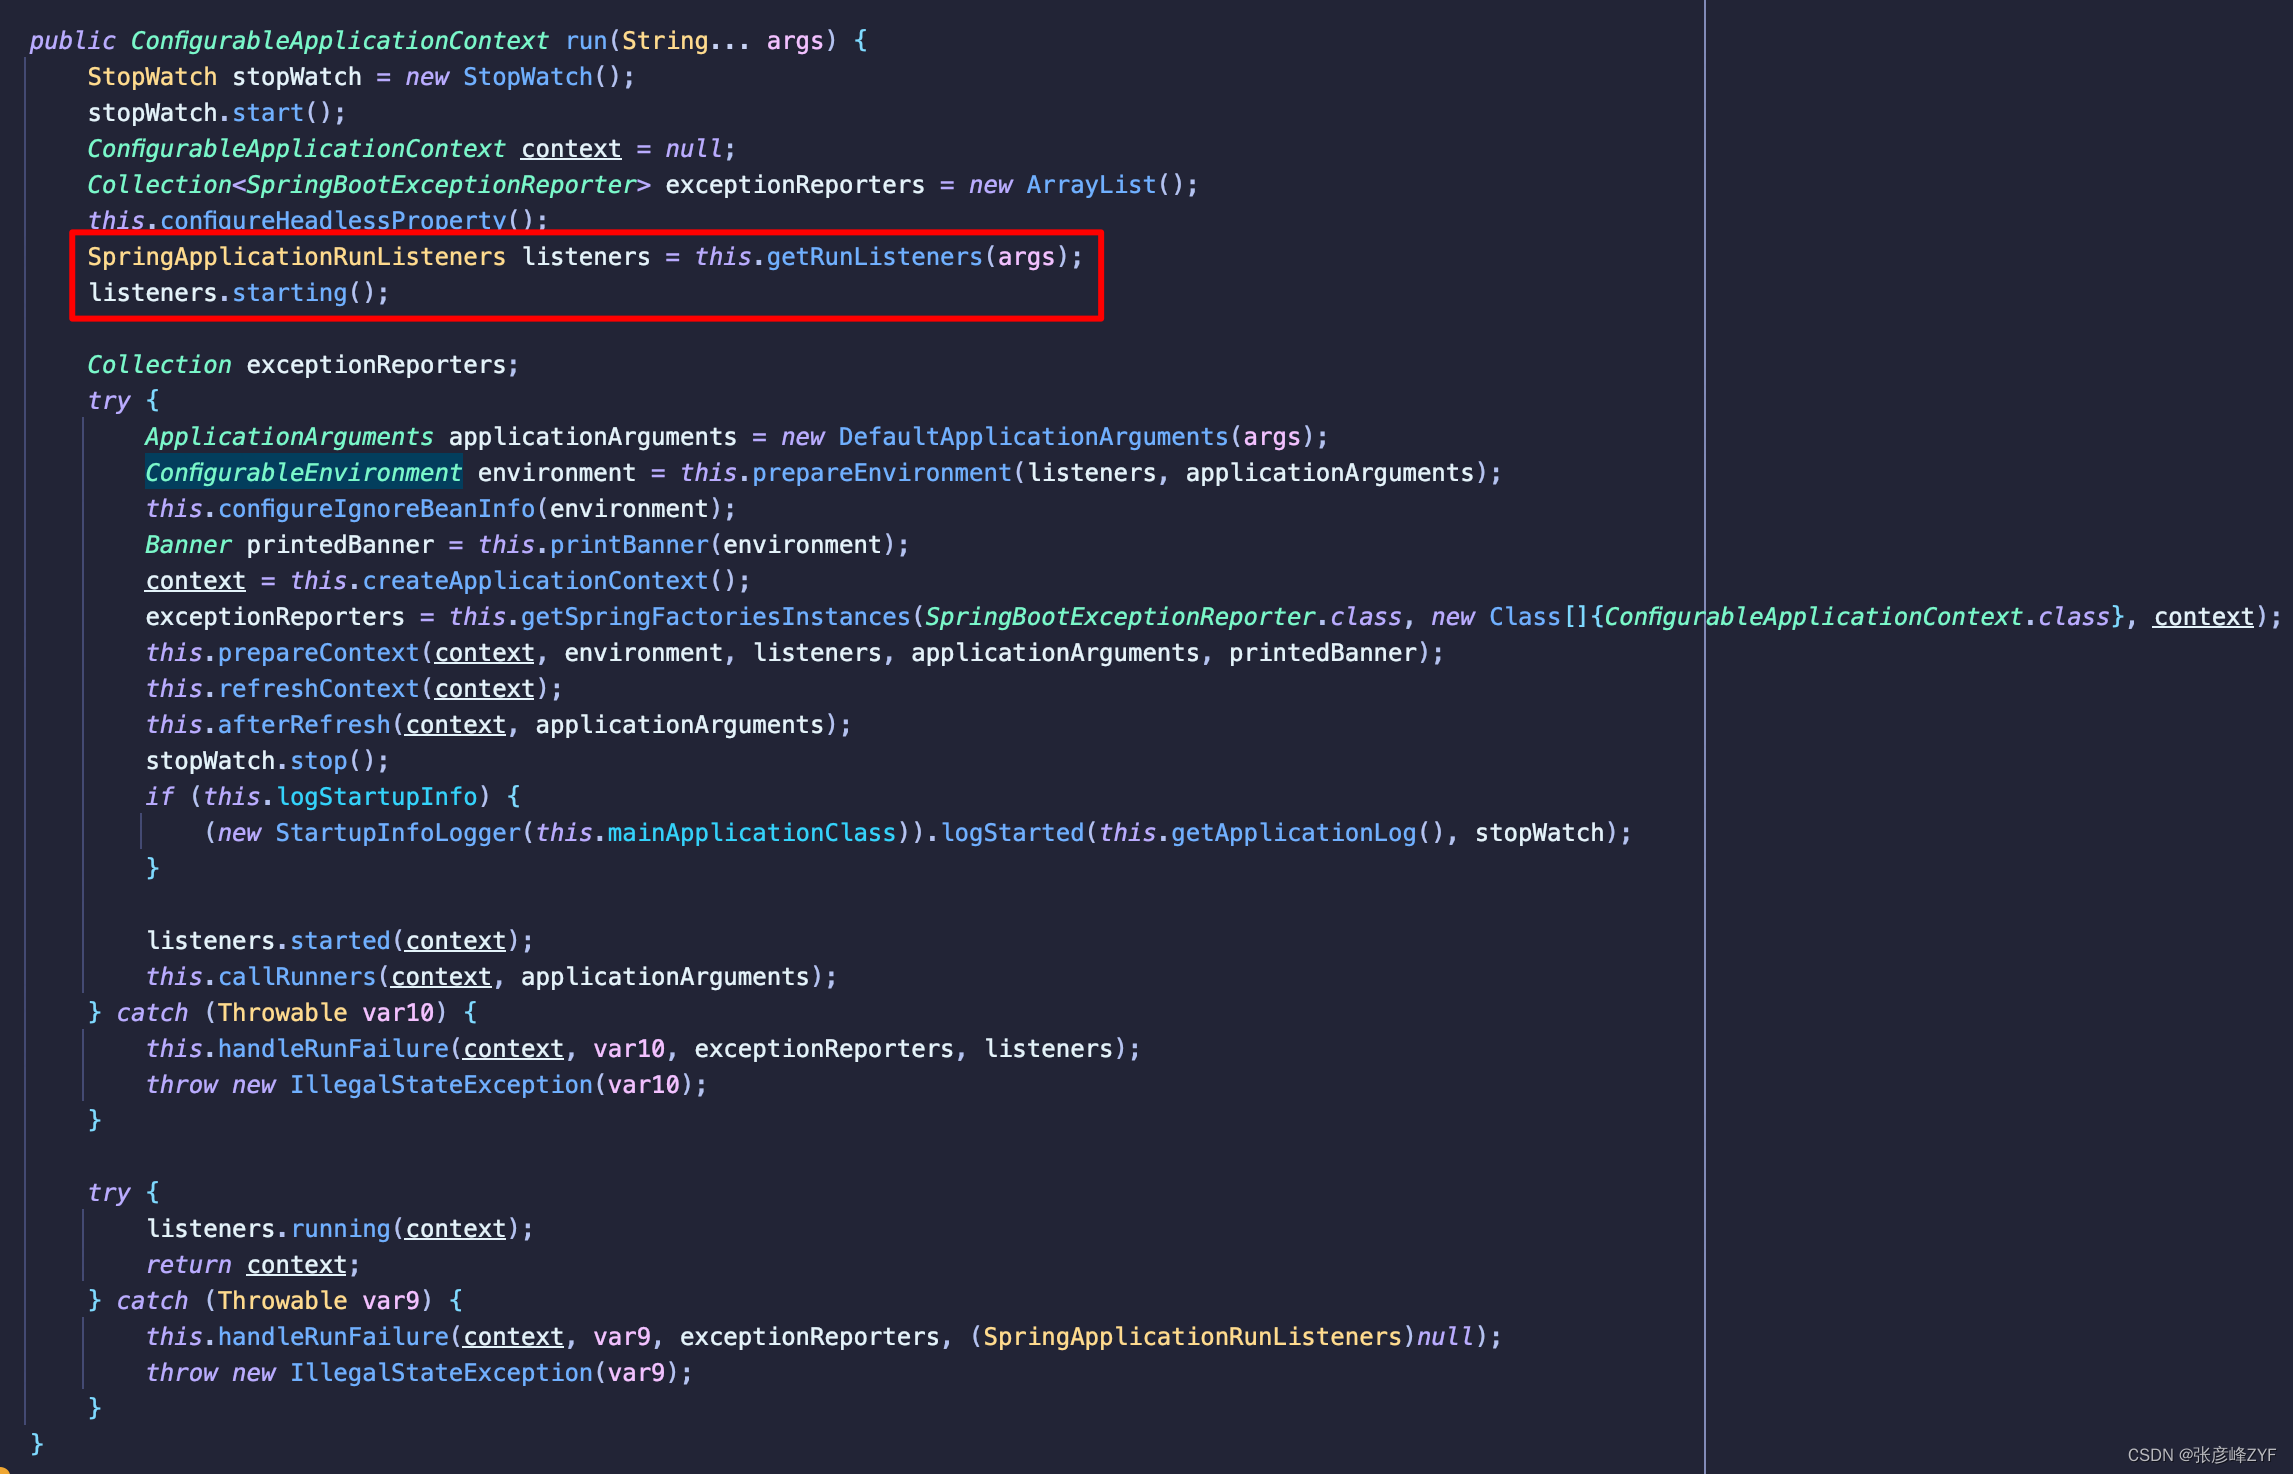This screenshot has height=1474, width=2293.
Task: Click afterRefresh method call
Action: (x=304, y=725)
